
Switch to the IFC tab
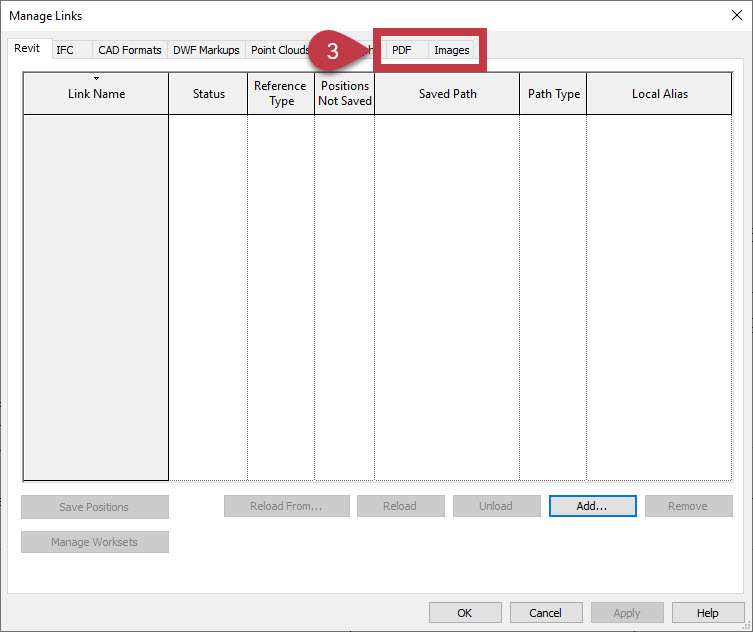click(x=65, y=50)
